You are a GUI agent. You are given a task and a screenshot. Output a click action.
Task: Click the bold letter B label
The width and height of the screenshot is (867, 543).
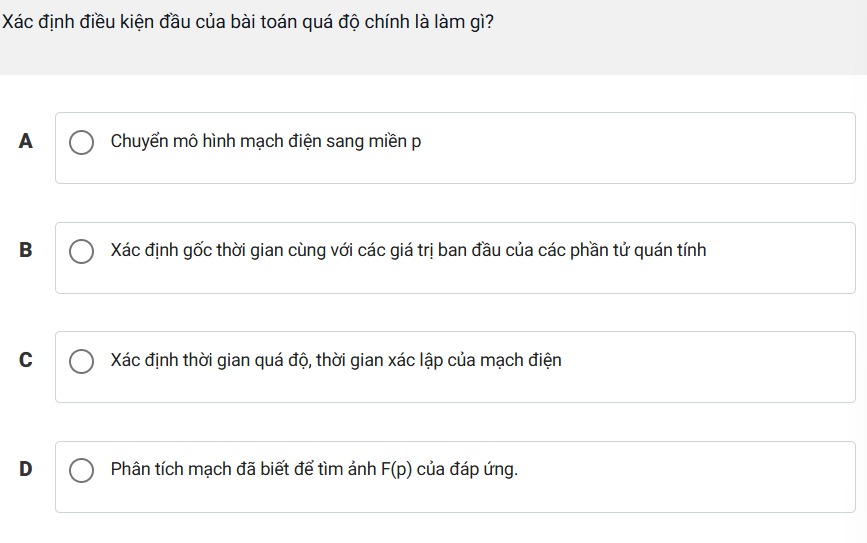[25, 250]
